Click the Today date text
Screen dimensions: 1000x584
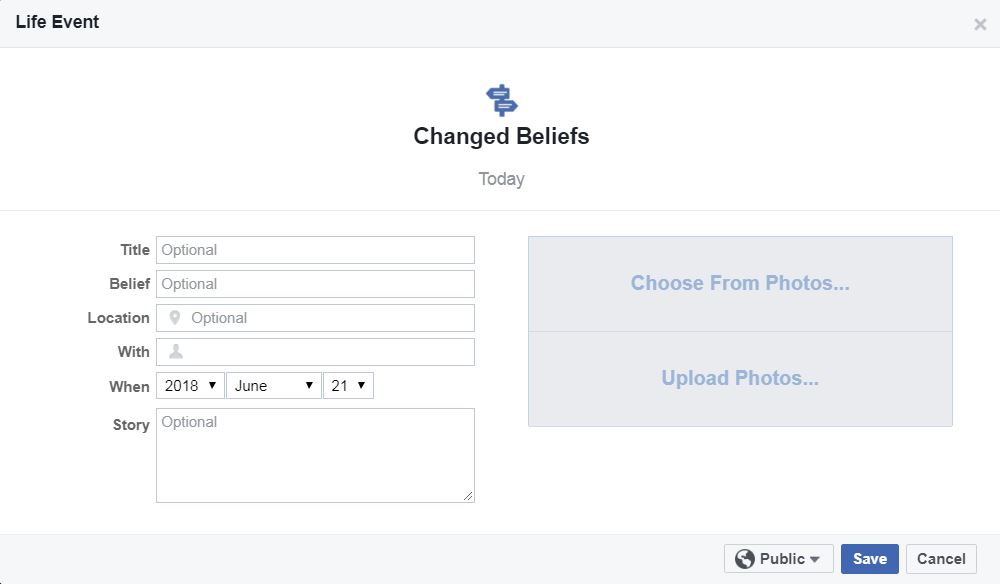click(501, 179)
